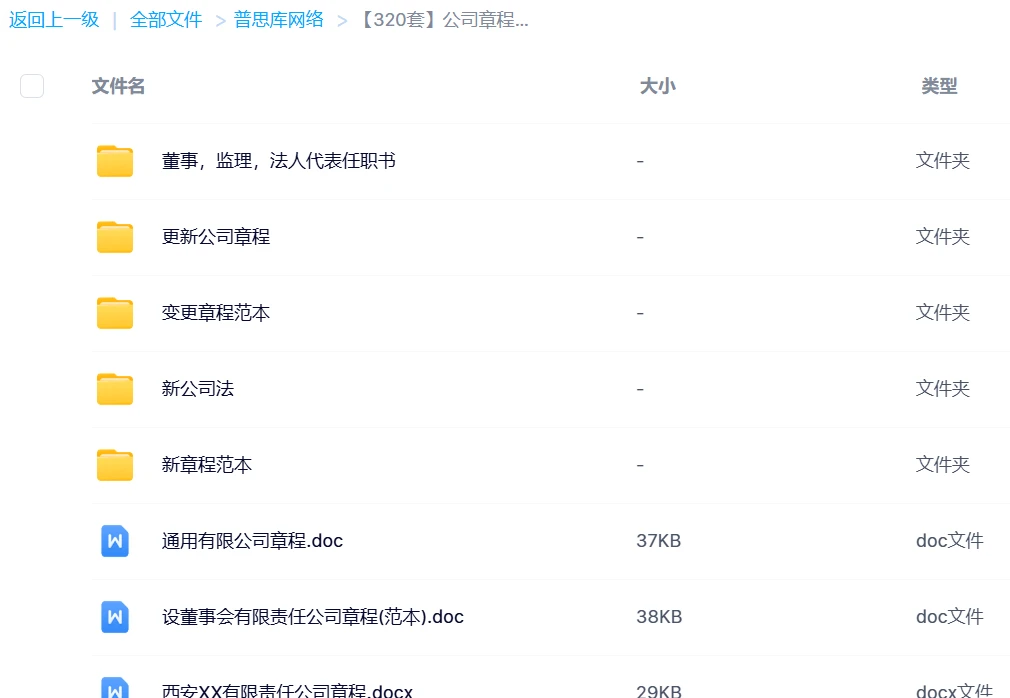Click Word icon for 西安XX有限责任公司章程.docx
Screen dimensions: 1010x698
tap(115, 688)
